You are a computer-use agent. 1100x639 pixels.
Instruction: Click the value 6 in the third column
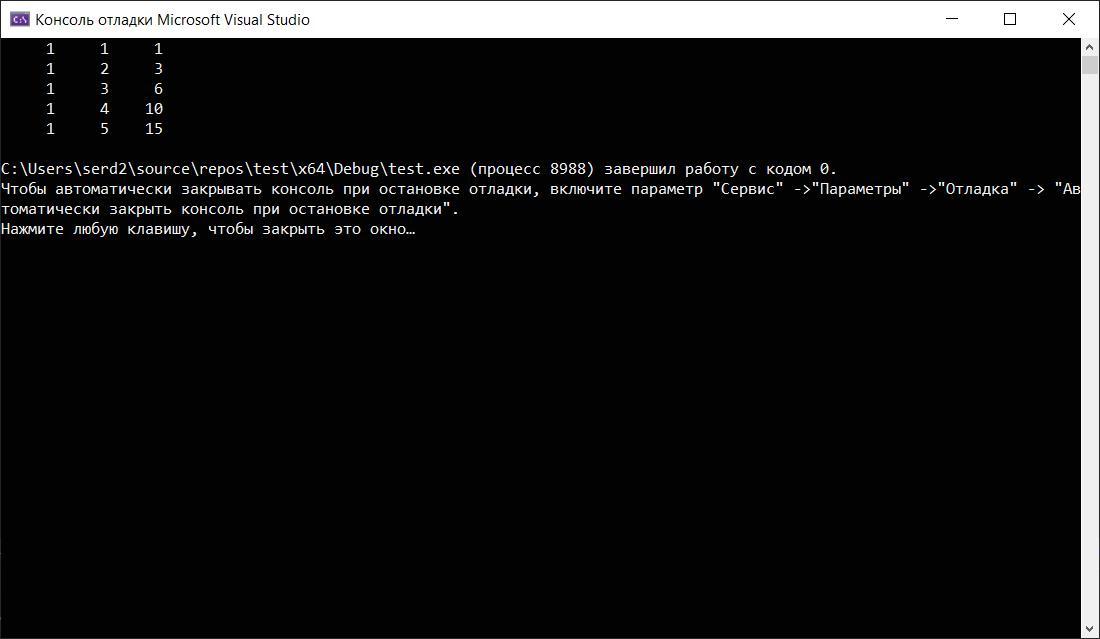click(x=159, y=89)
